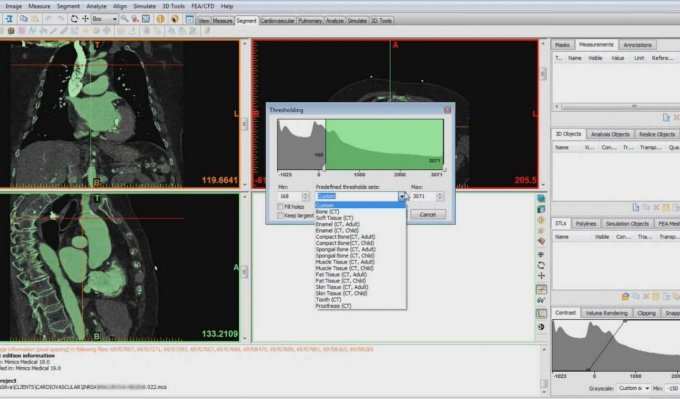Viewport: 680px width, 399px height.
Task: Open Analysis Objects tab
Action: point(610,134)
